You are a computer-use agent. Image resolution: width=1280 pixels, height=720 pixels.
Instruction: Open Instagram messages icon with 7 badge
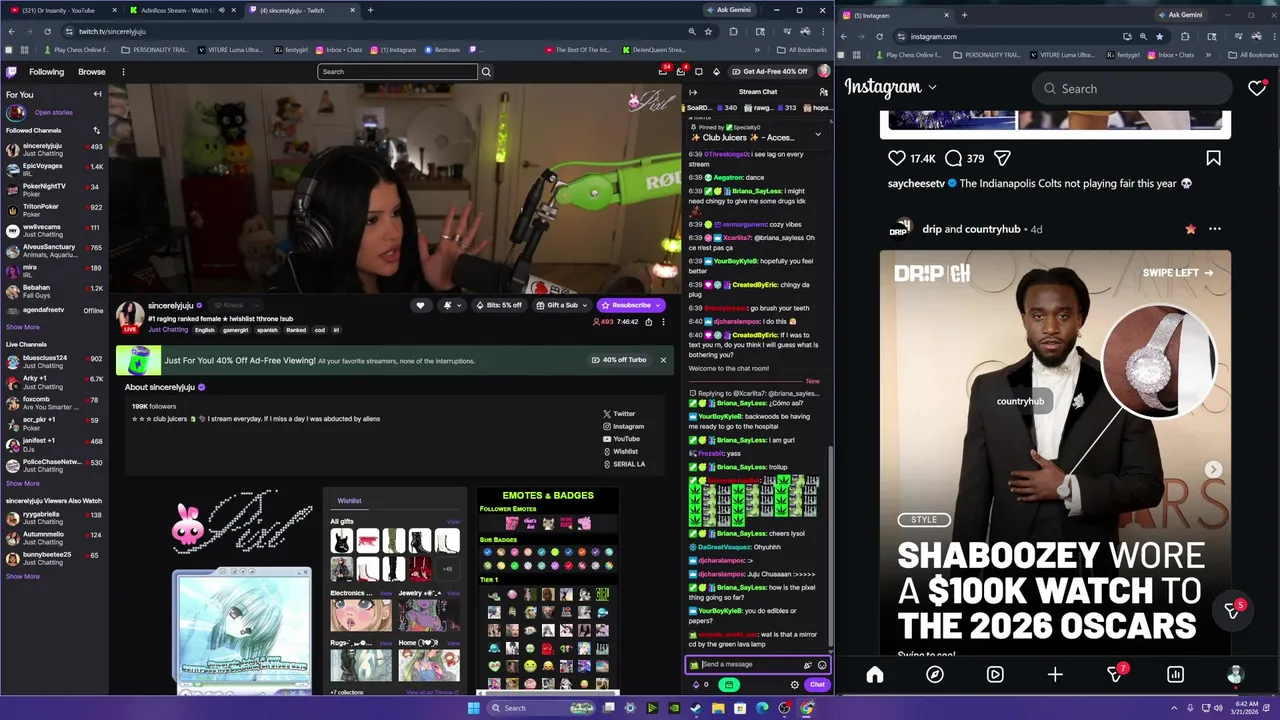(1116, 673)
